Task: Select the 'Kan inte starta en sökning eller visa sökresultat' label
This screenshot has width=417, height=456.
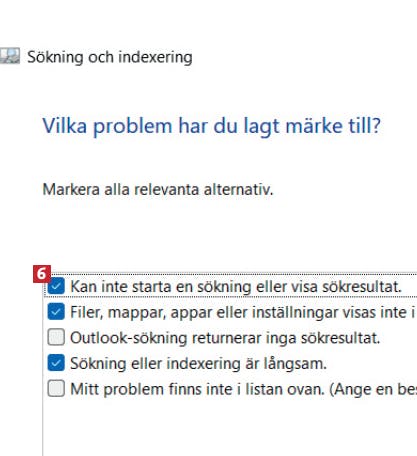Action: pyautogui.click(x=236, y=287)
